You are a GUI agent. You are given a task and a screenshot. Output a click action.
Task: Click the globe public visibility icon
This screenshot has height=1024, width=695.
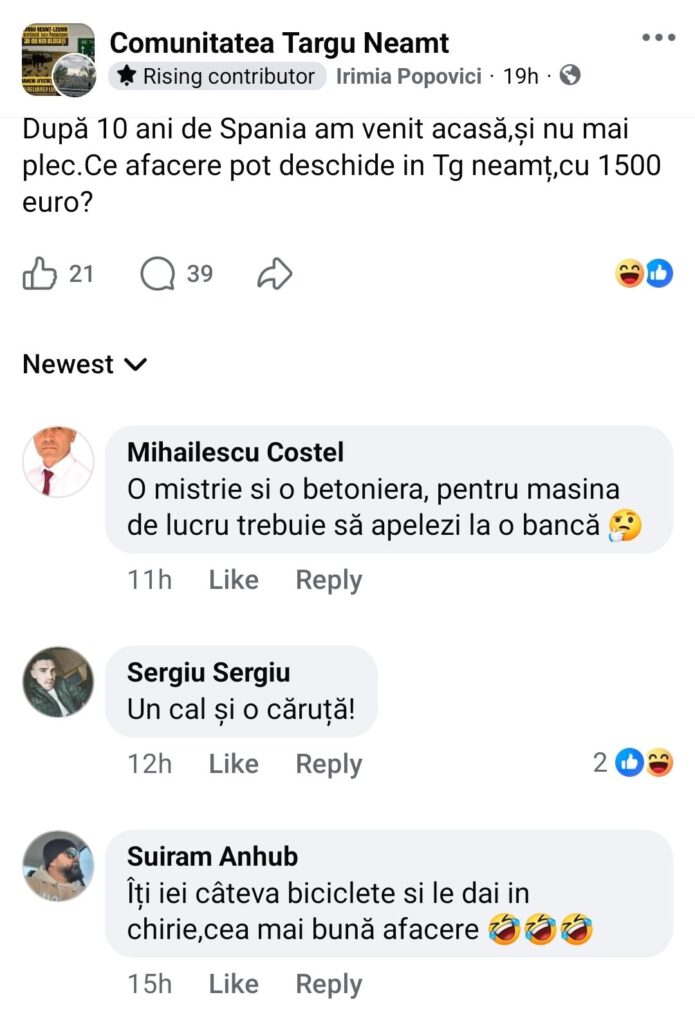click(x=570, y=76)
